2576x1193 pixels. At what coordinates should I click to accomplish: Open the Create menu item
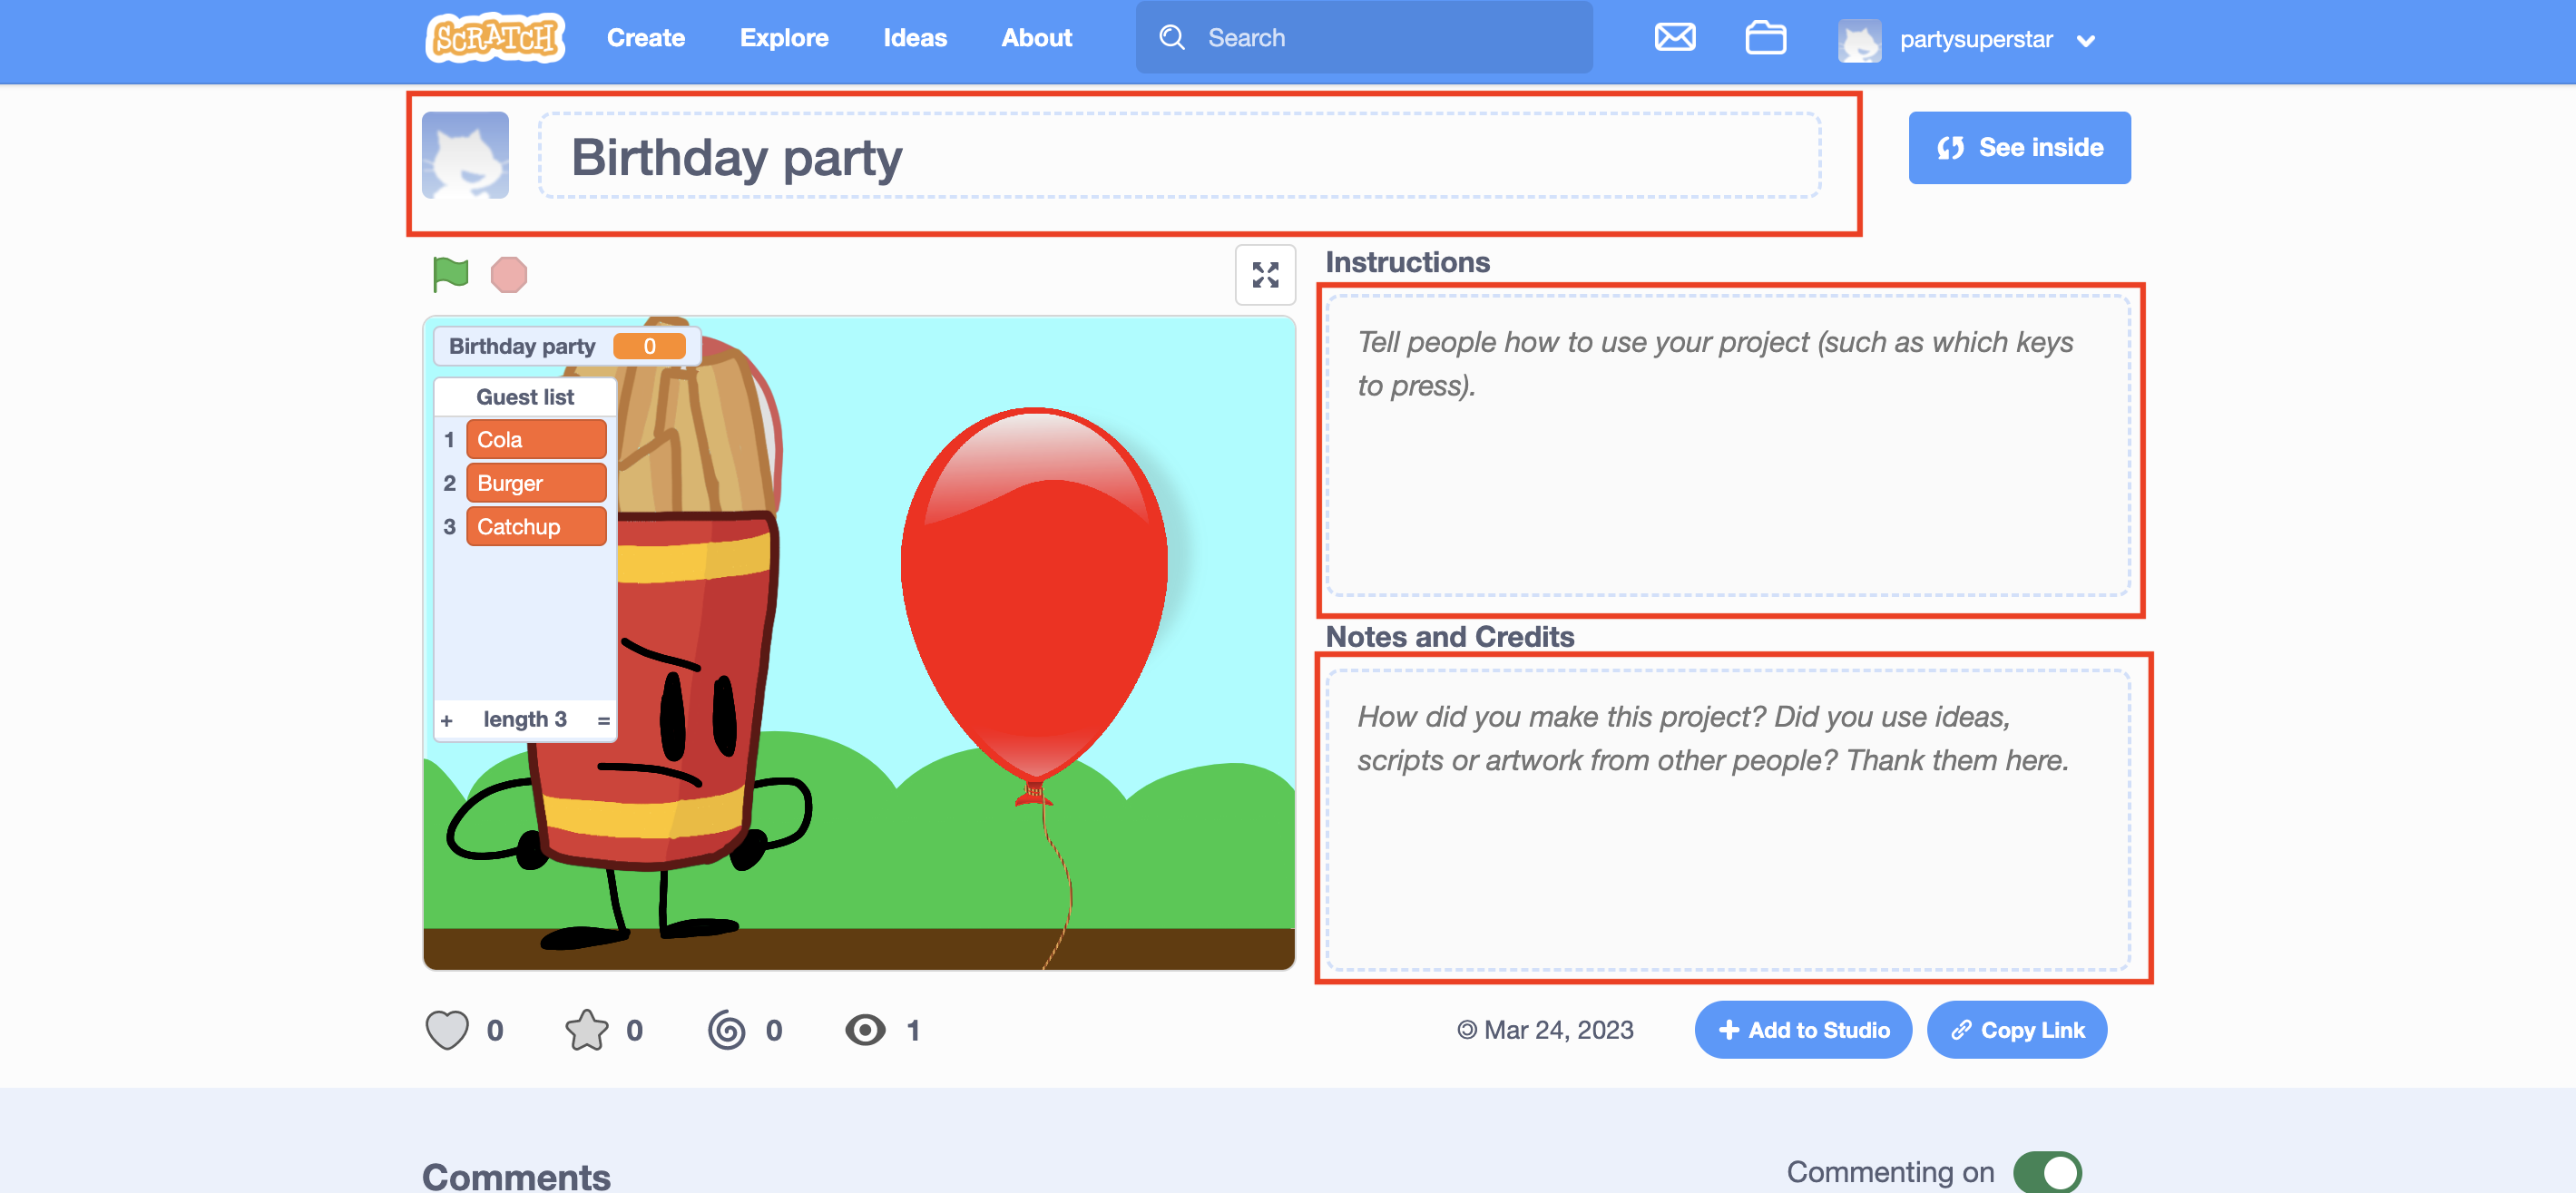(x=646, y=38)
